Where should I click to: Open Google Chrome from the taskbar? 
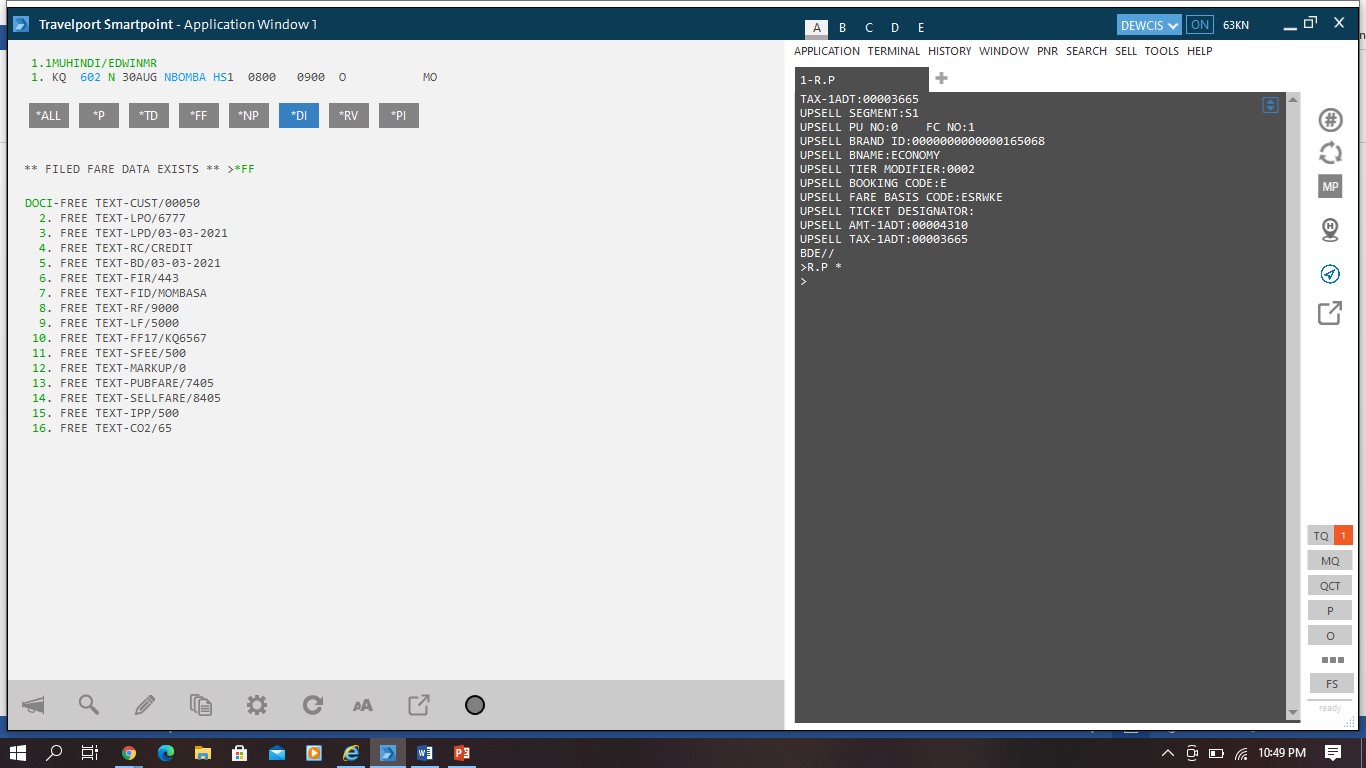click(x=128, y=753)
